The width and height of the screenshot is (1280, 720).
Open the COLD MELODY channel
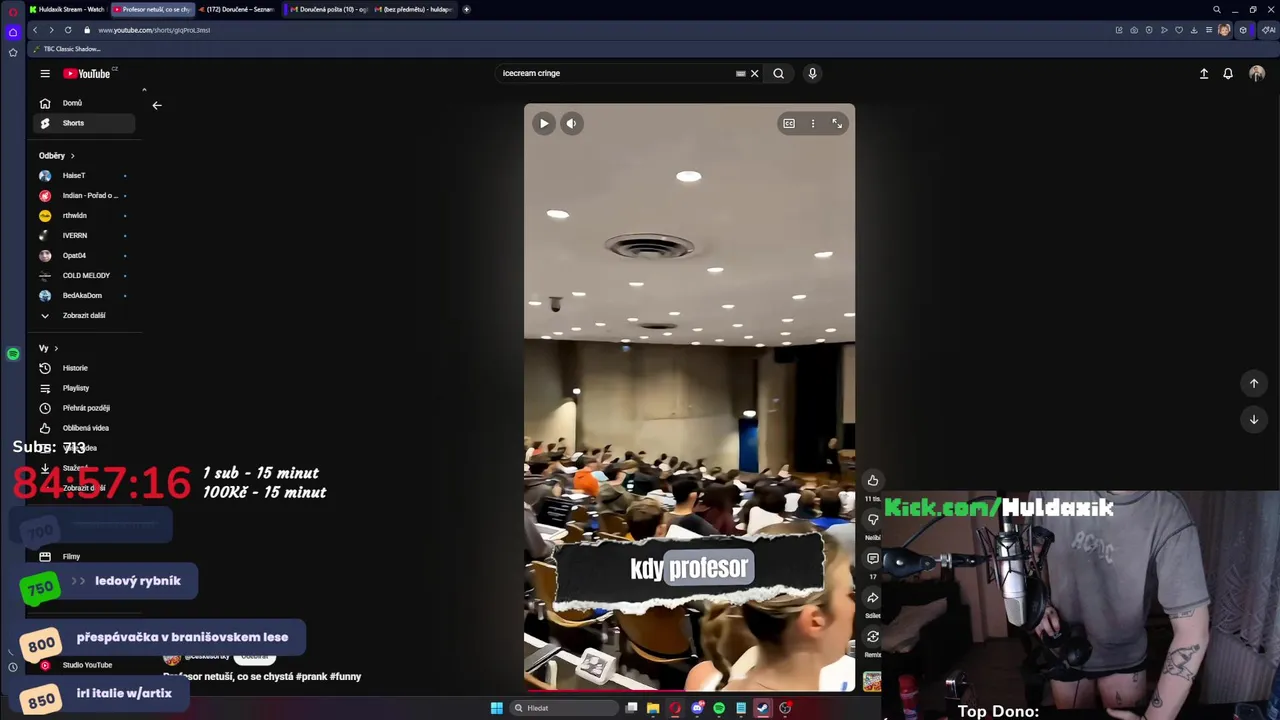pyautogui.click(x=84, y=275)
